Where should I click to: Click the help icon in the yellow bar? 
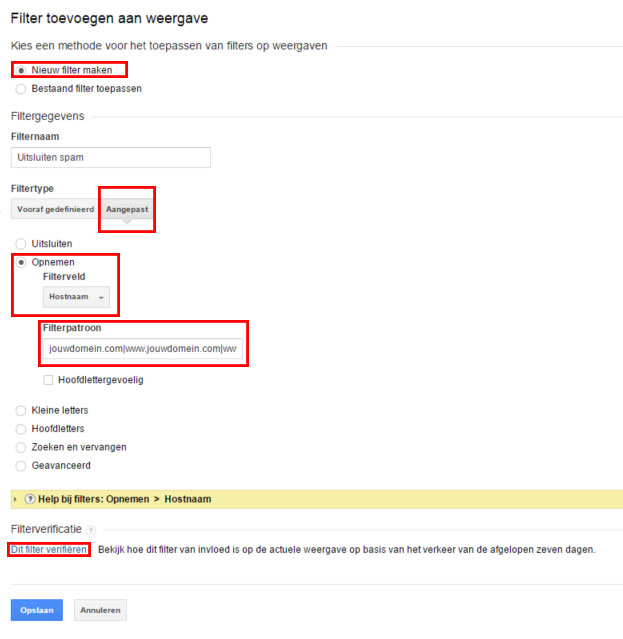tap(30, 499)
